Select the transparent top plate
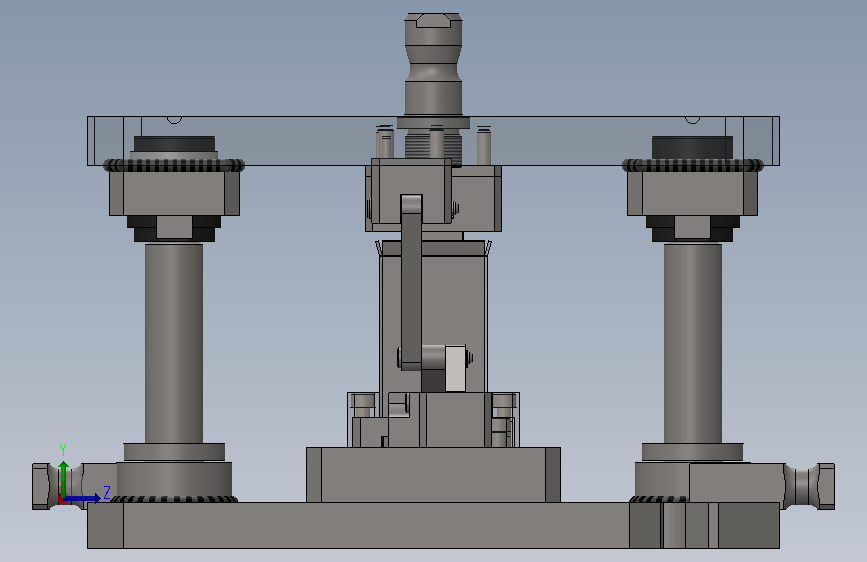The image size is (867, 562). pos(434,140)
